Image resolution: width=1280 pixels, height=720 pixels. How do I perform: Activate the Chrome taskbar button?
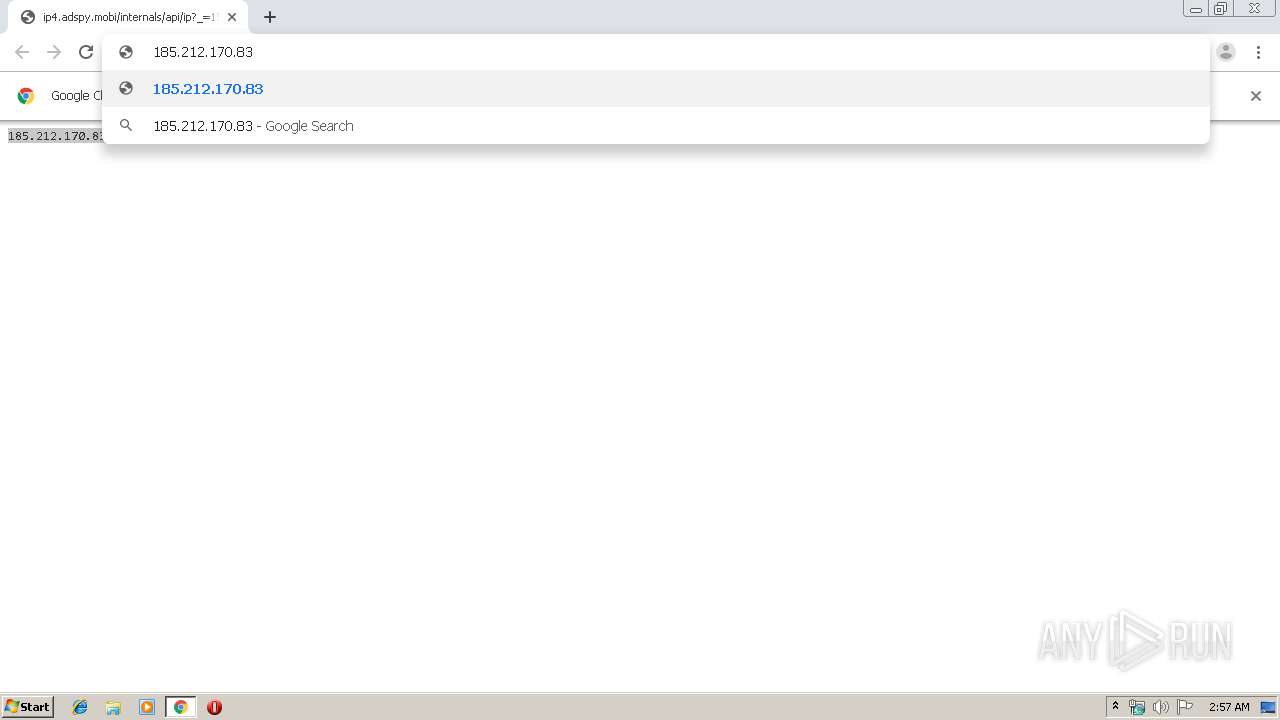(x=180, y=707)
